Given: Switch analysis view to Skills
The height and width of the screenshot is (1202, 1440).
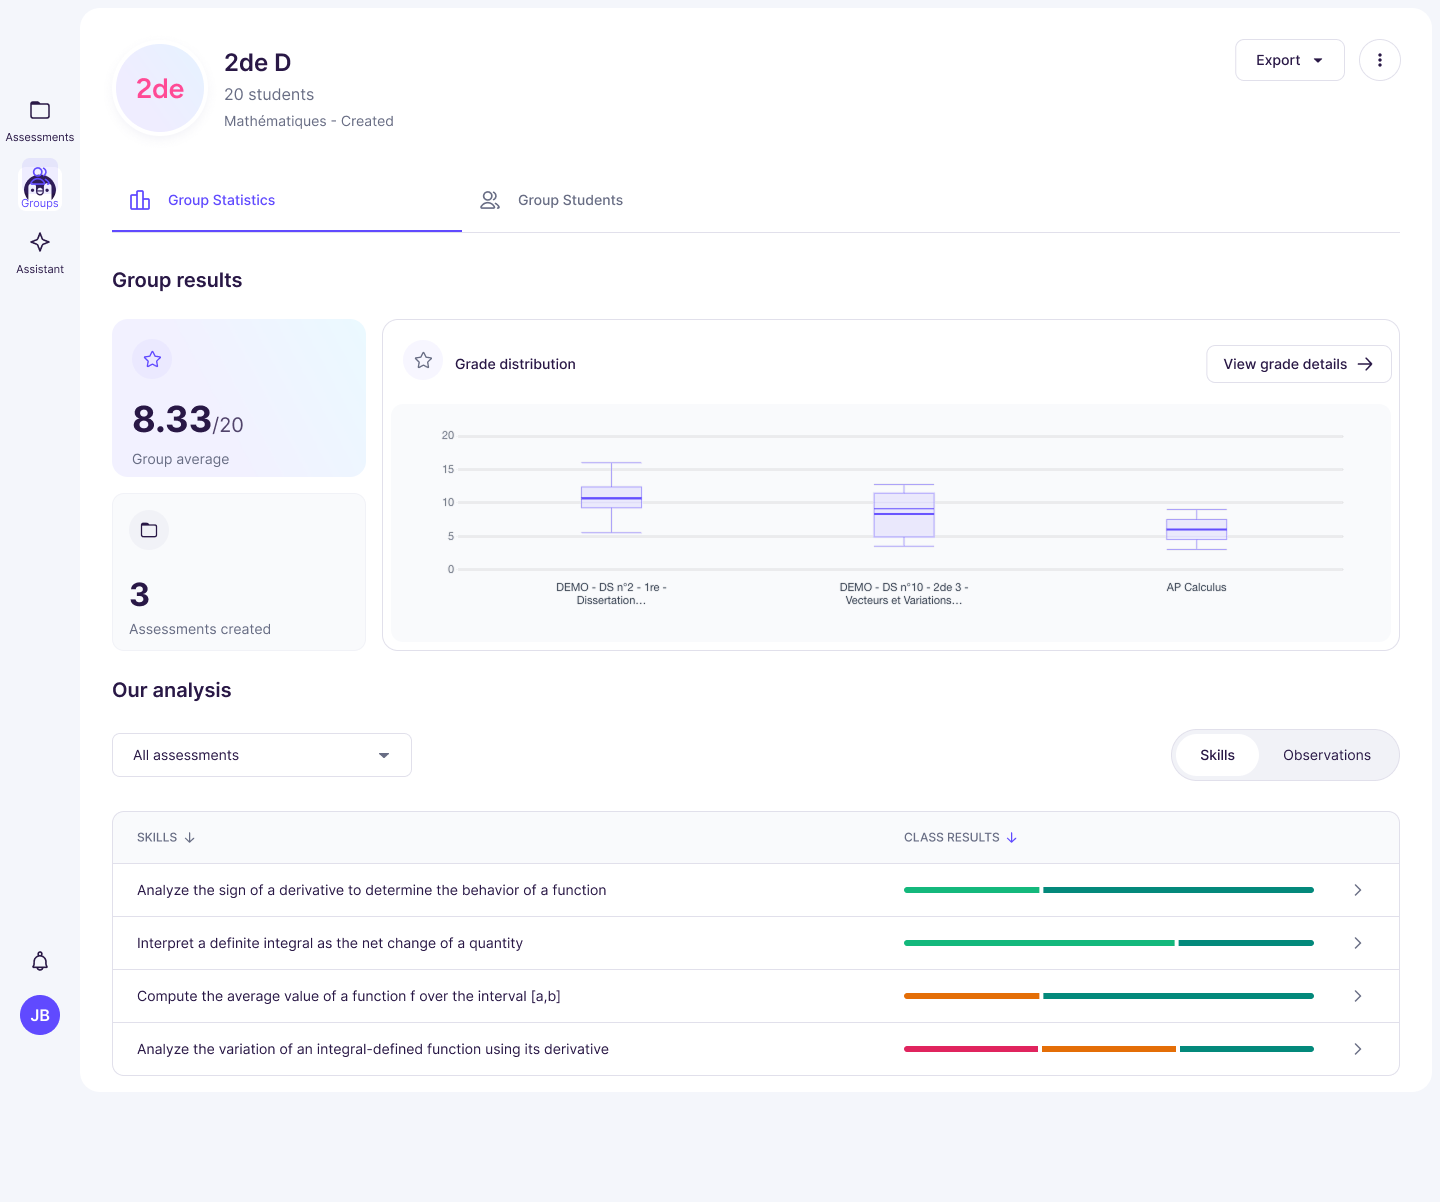Looking at the screenshot, I should coord(1216,755).
